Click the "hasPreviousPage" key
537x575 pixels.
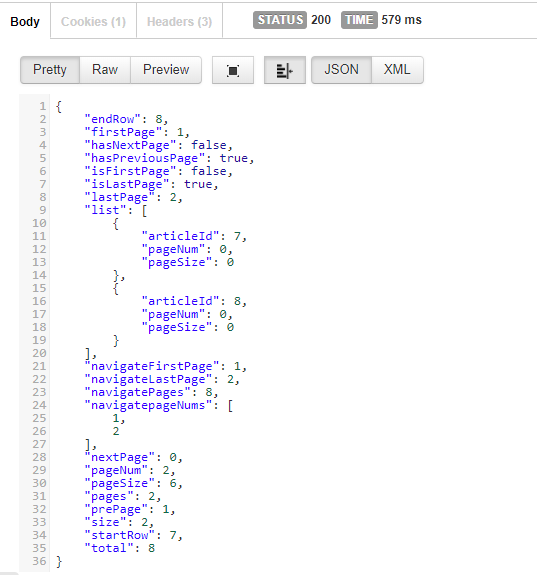tap(145, 158)
